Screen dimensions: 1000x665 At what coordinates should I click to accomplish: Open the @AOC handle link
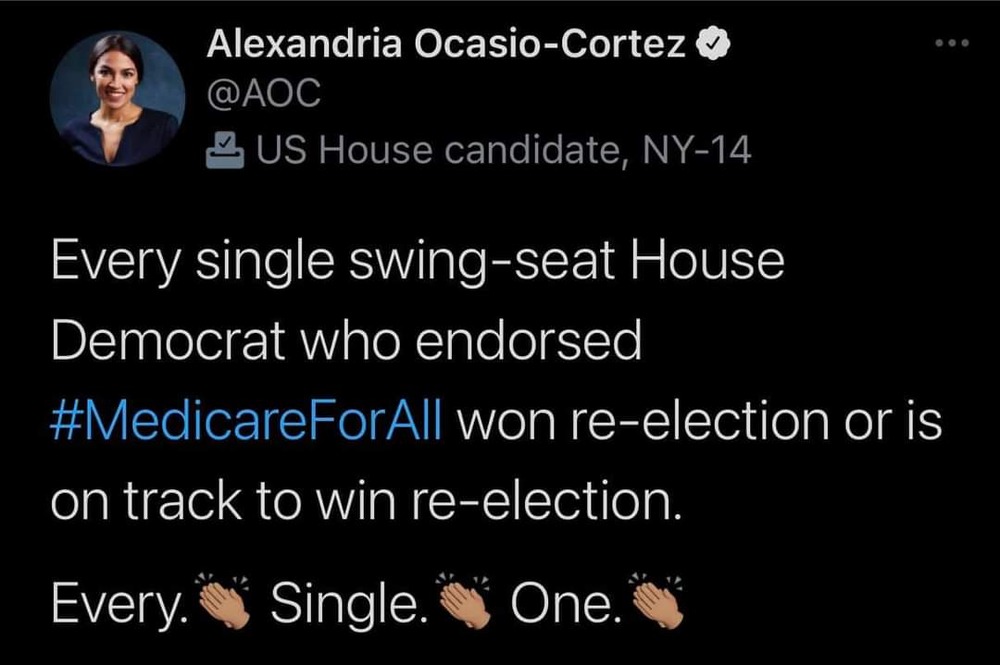point(264,95)
